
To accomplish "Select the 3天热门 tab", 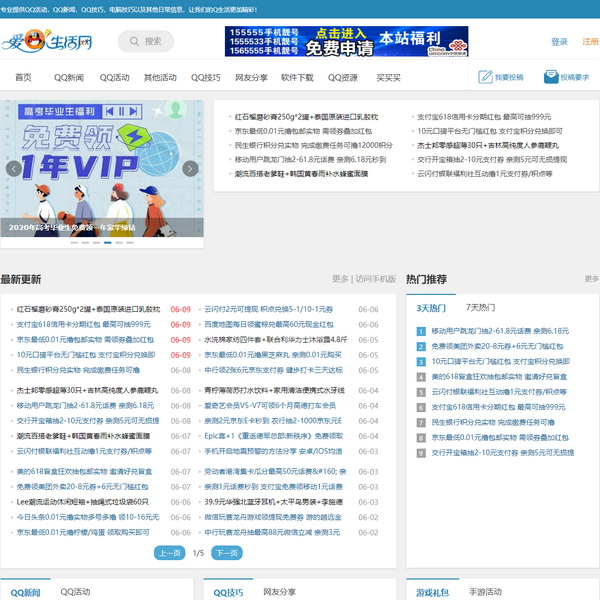I will tap(433, 308).
